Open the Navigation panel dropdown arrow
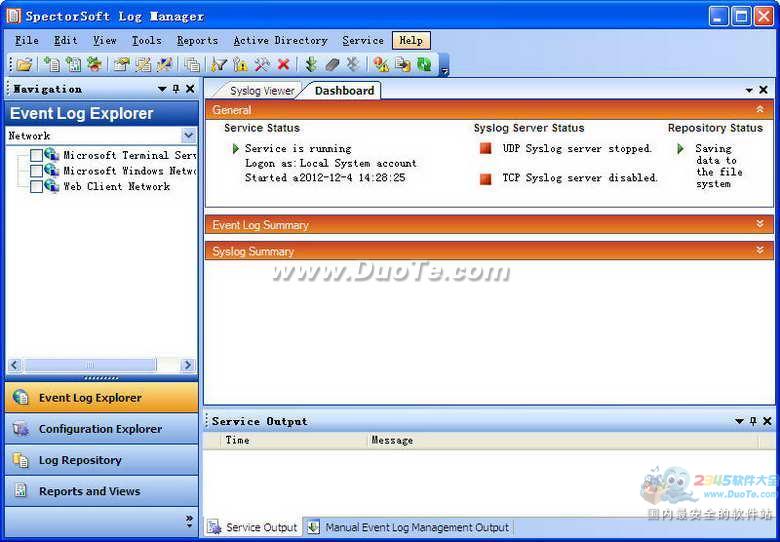This screenshot has height=542, width=780. point(162,89)
